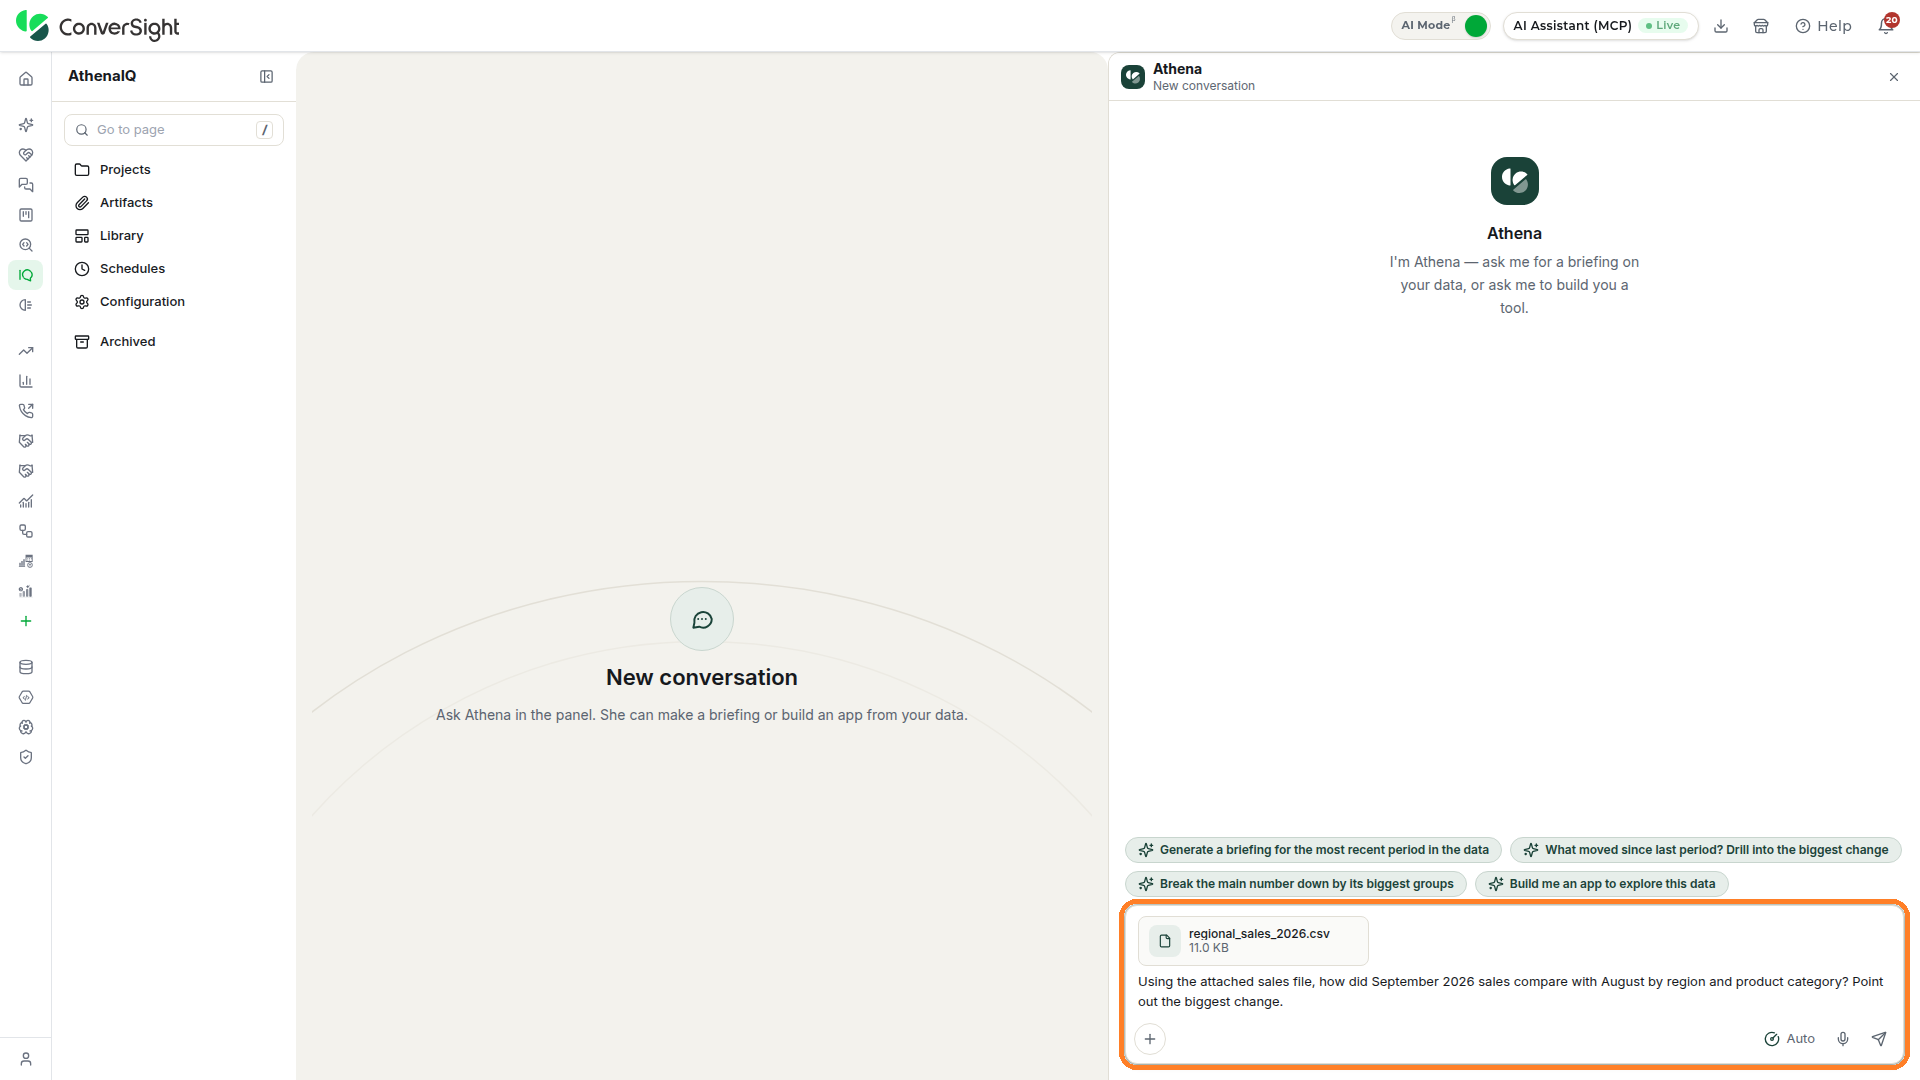Open the shield security rail icon

pyautogui.click(x=26, y=757)
